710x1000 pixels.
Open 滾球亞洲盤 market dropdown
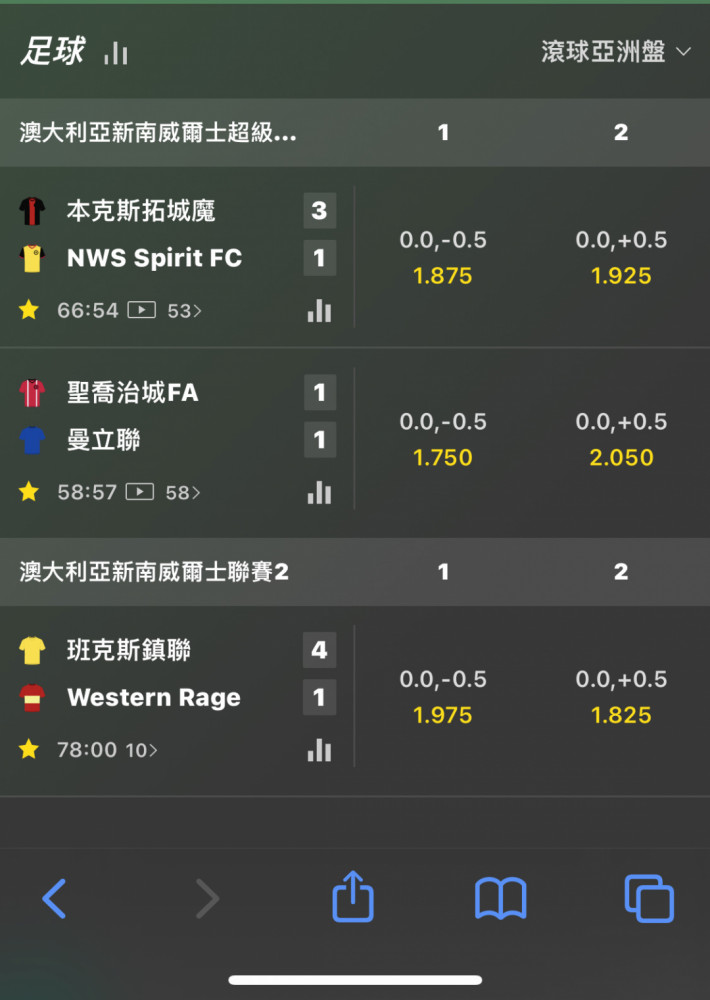[616, 52]
